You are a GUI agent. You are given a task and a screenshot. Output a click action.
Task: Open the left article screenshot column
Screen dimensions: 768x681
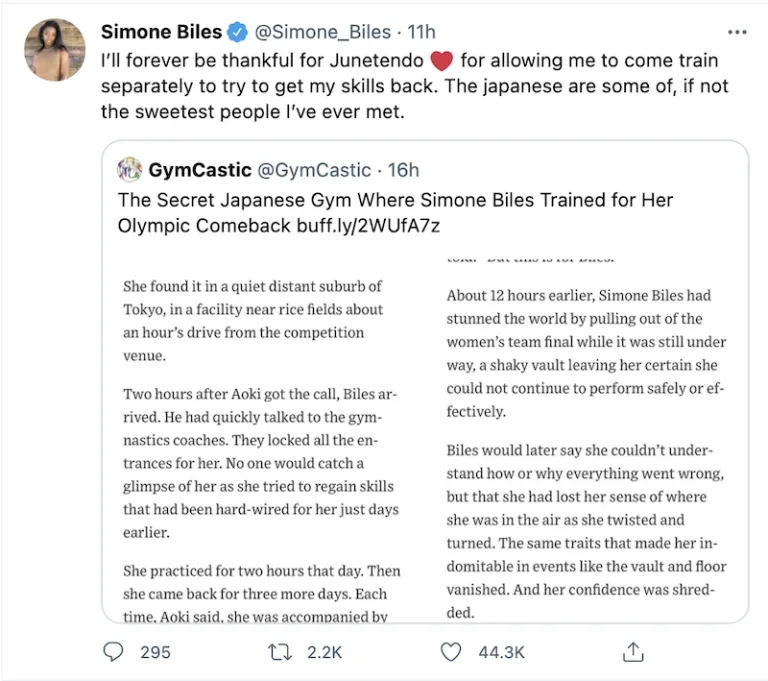262,440
